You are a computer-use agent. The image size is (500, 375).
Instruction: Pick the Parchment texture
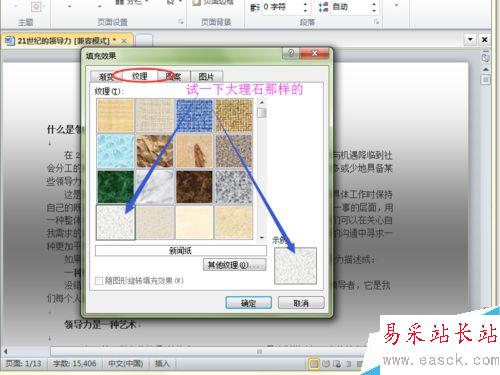click(194, 222)
